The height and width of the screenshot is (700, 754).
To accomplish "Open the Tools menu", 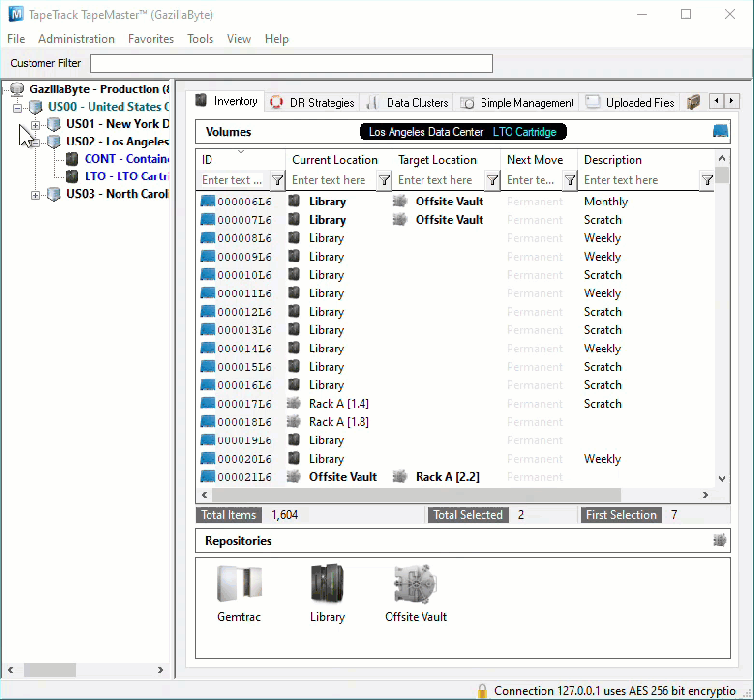I will (200, 39).
